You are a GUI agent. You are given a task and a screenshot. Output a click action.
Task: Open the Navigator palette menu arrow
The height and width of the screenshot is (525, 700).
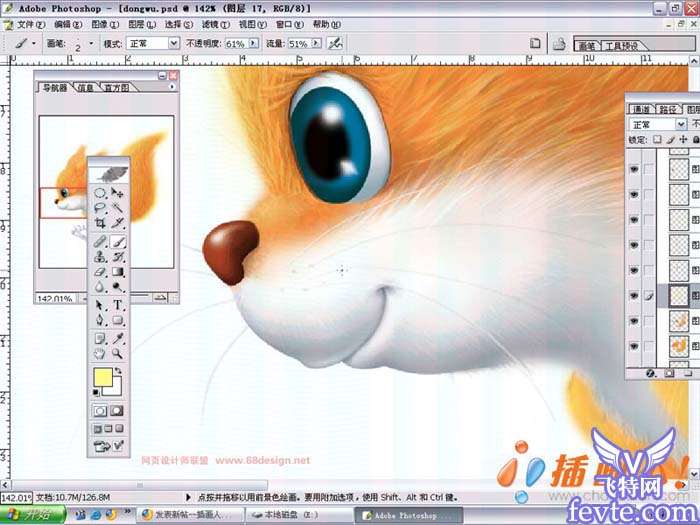pyautogui.click(x=172, y=87)
